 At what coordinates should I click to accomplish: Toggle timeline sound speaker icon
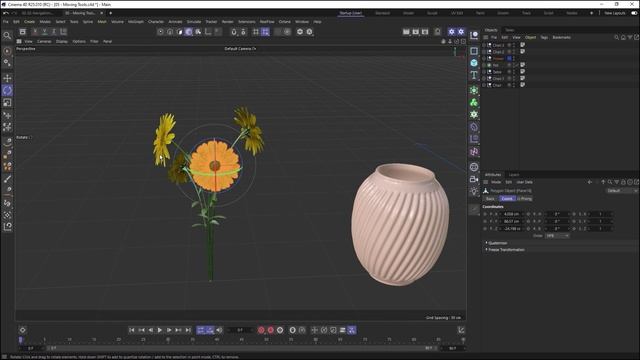pyautogui.click(x=220, y=330)
